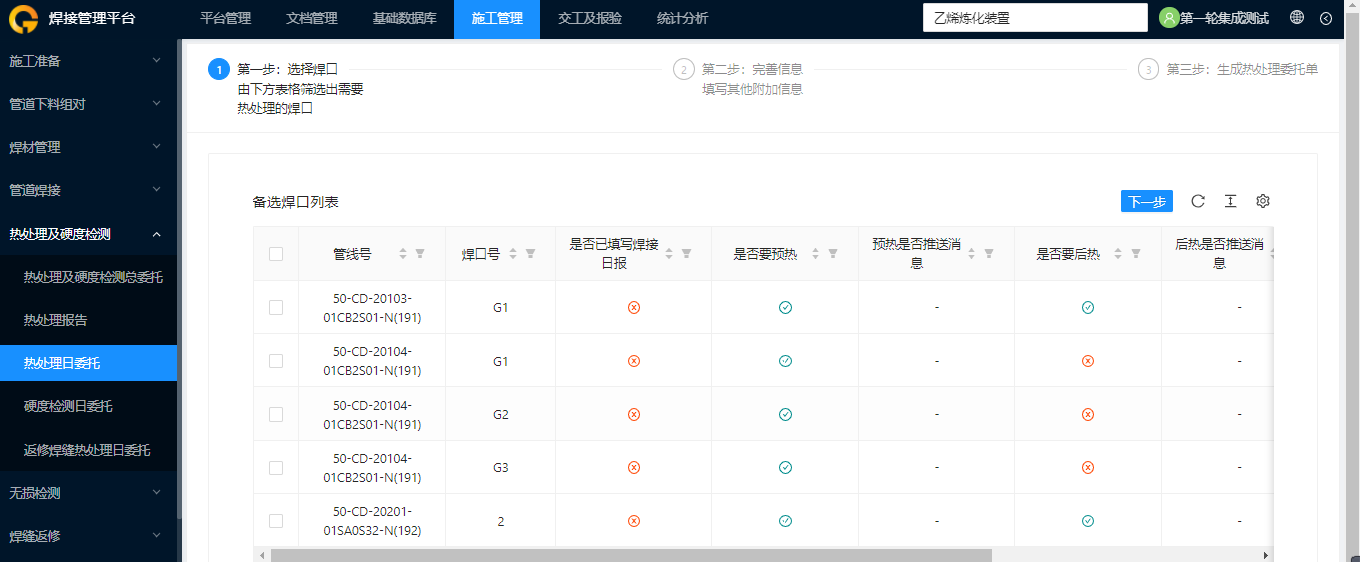Image resolution: width=1360 pixels, height=562 pixels.
Task: Click the globe language icon
Action: click(x=1297, y=17)
